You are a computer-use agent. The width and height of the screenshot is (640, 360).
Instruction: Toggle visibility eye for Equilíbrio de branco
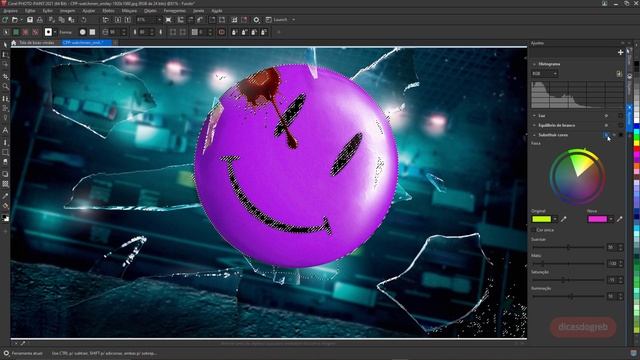[607, 125]
